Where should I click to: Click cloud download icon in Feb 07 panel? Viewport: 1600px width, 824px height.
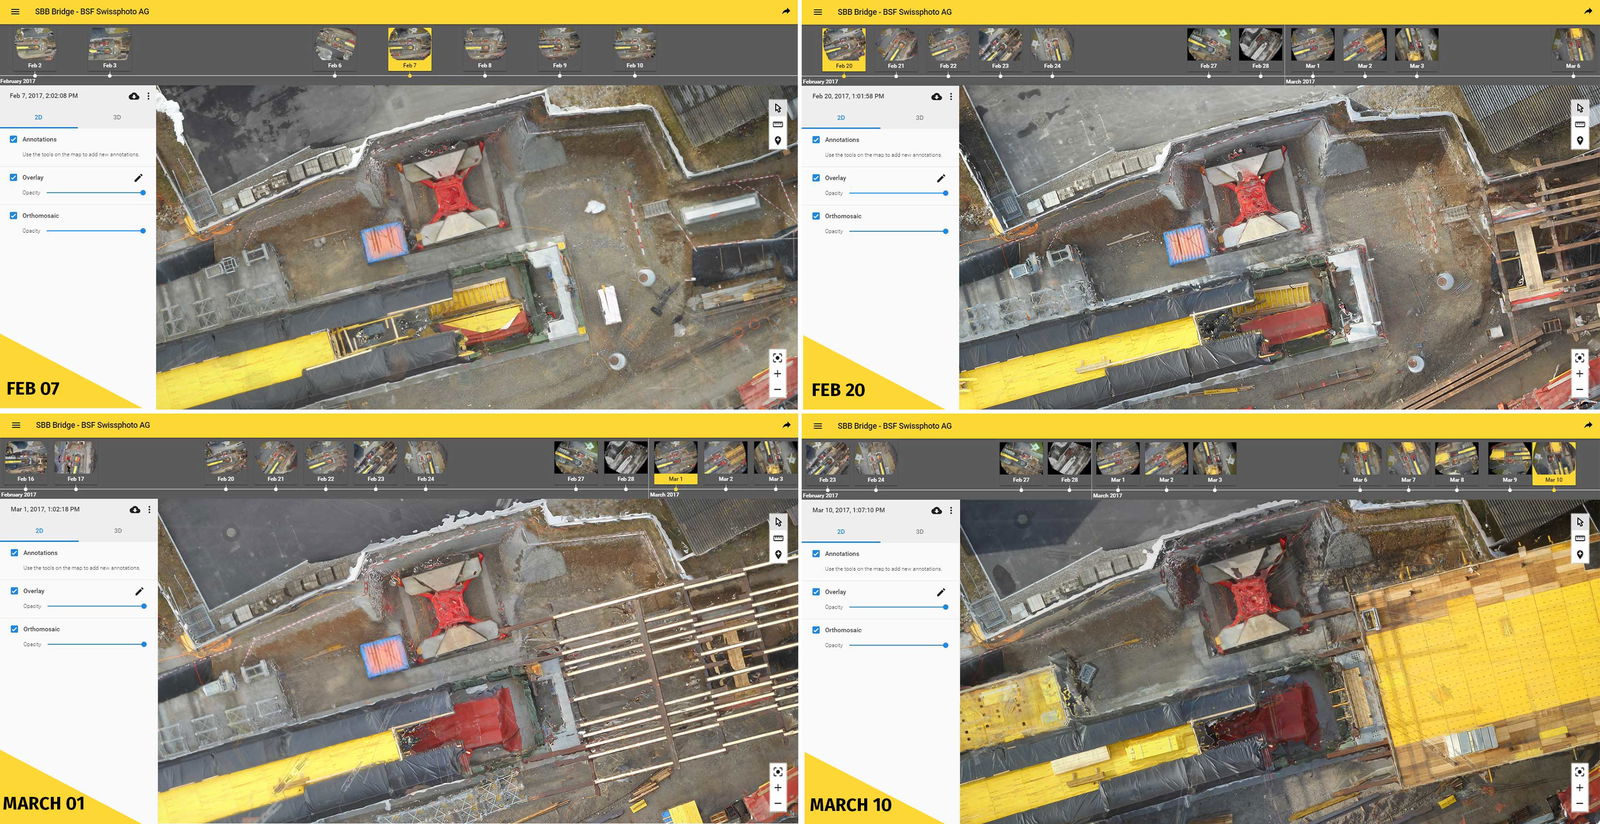pyautogui.click(x=134, y=96)
